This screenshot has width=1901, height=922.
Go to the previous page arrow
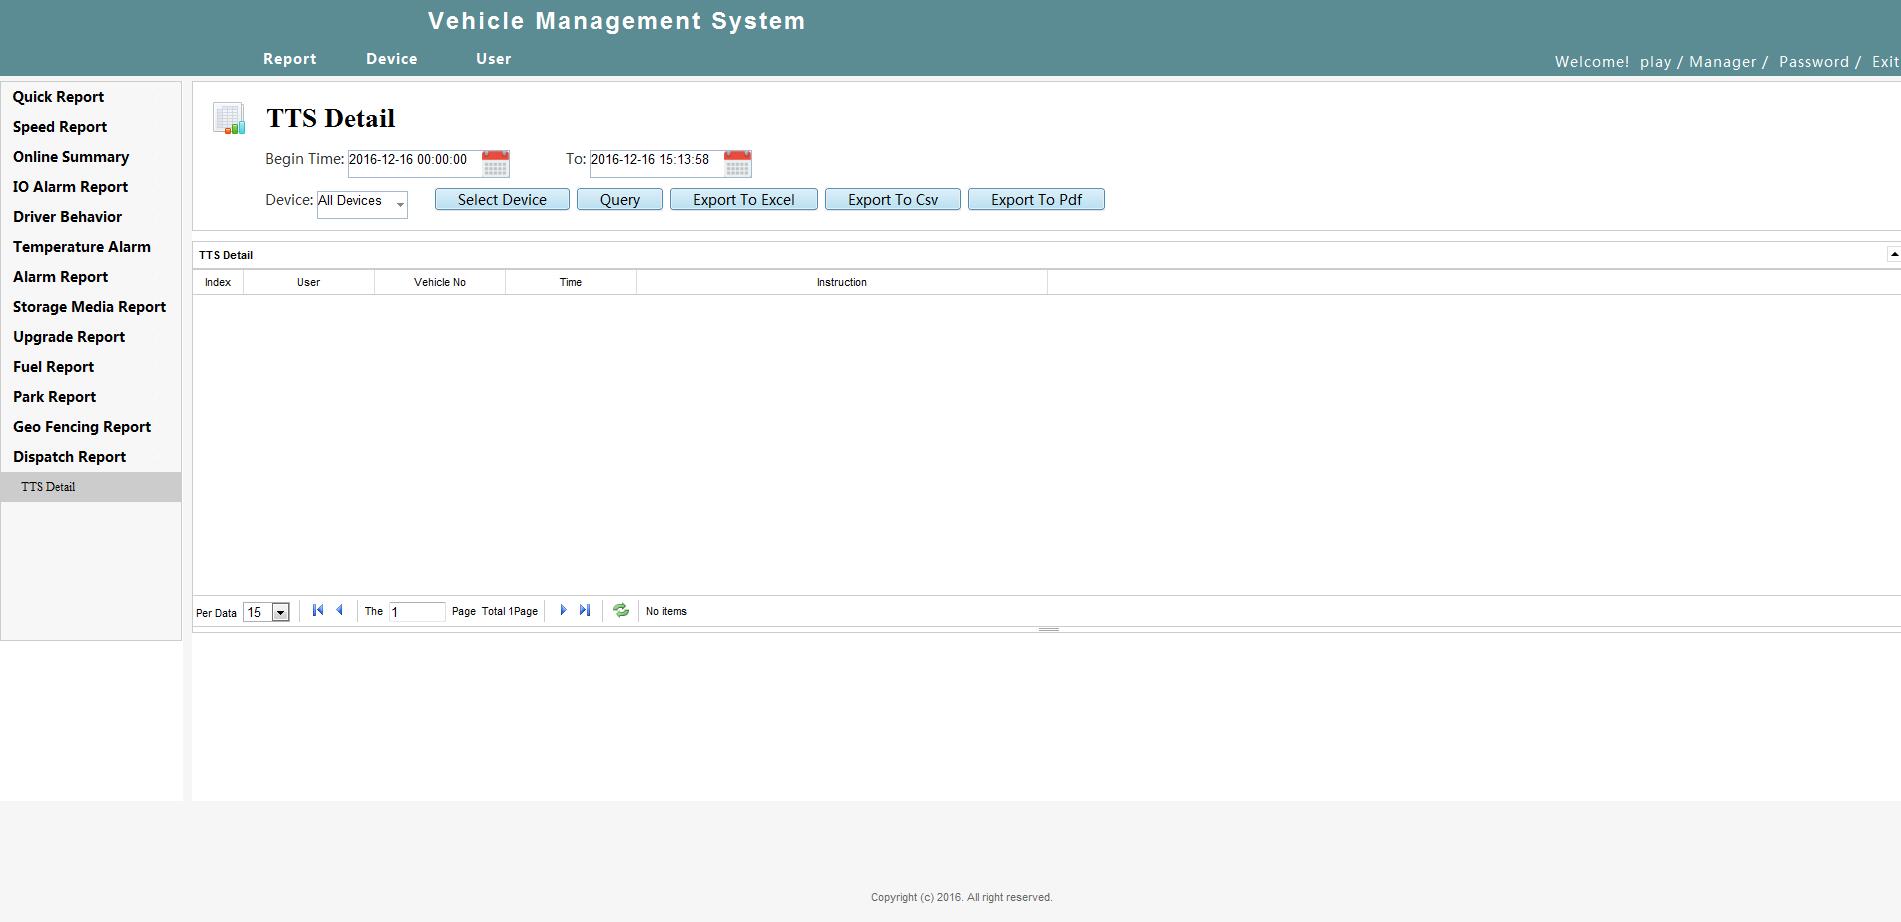pos(340,610)
